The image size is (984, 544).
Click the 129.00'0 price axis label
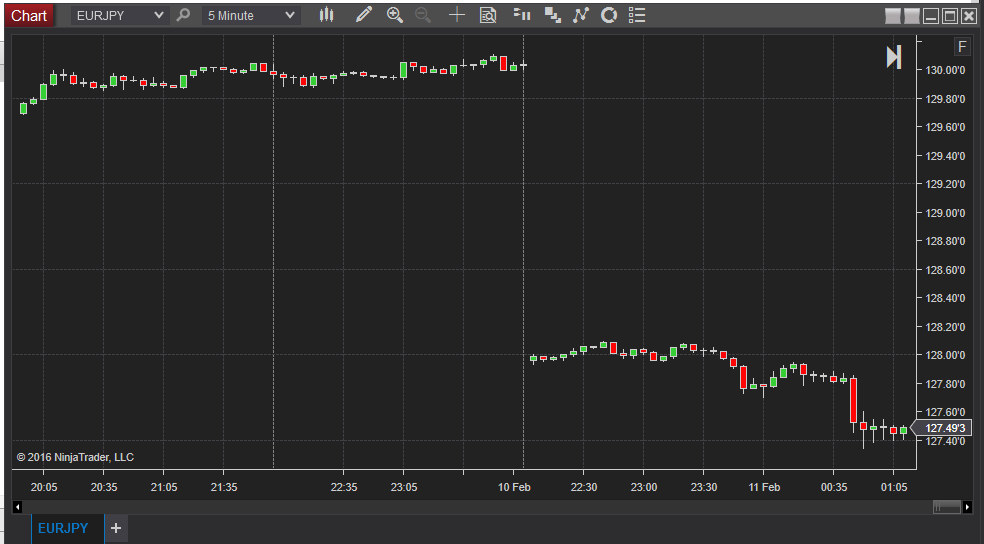click(946, 213)
